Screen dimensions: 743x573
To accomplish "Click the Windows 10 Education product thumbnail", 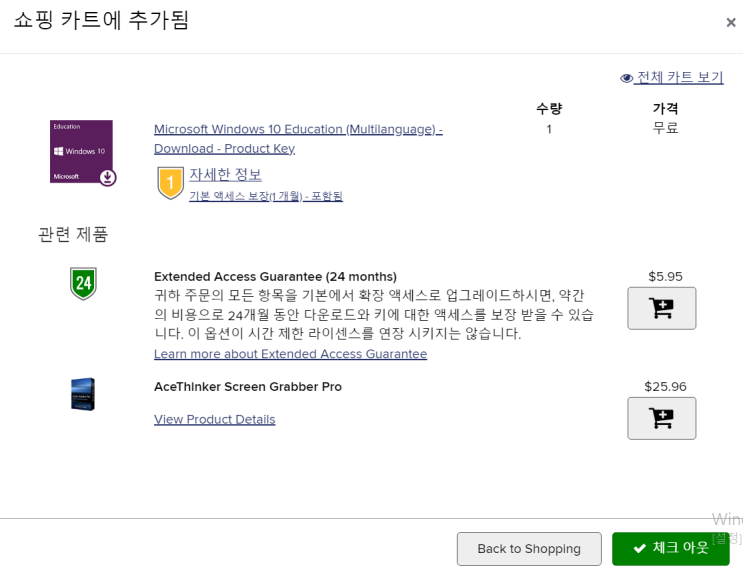I will click(x=83, y=153).
